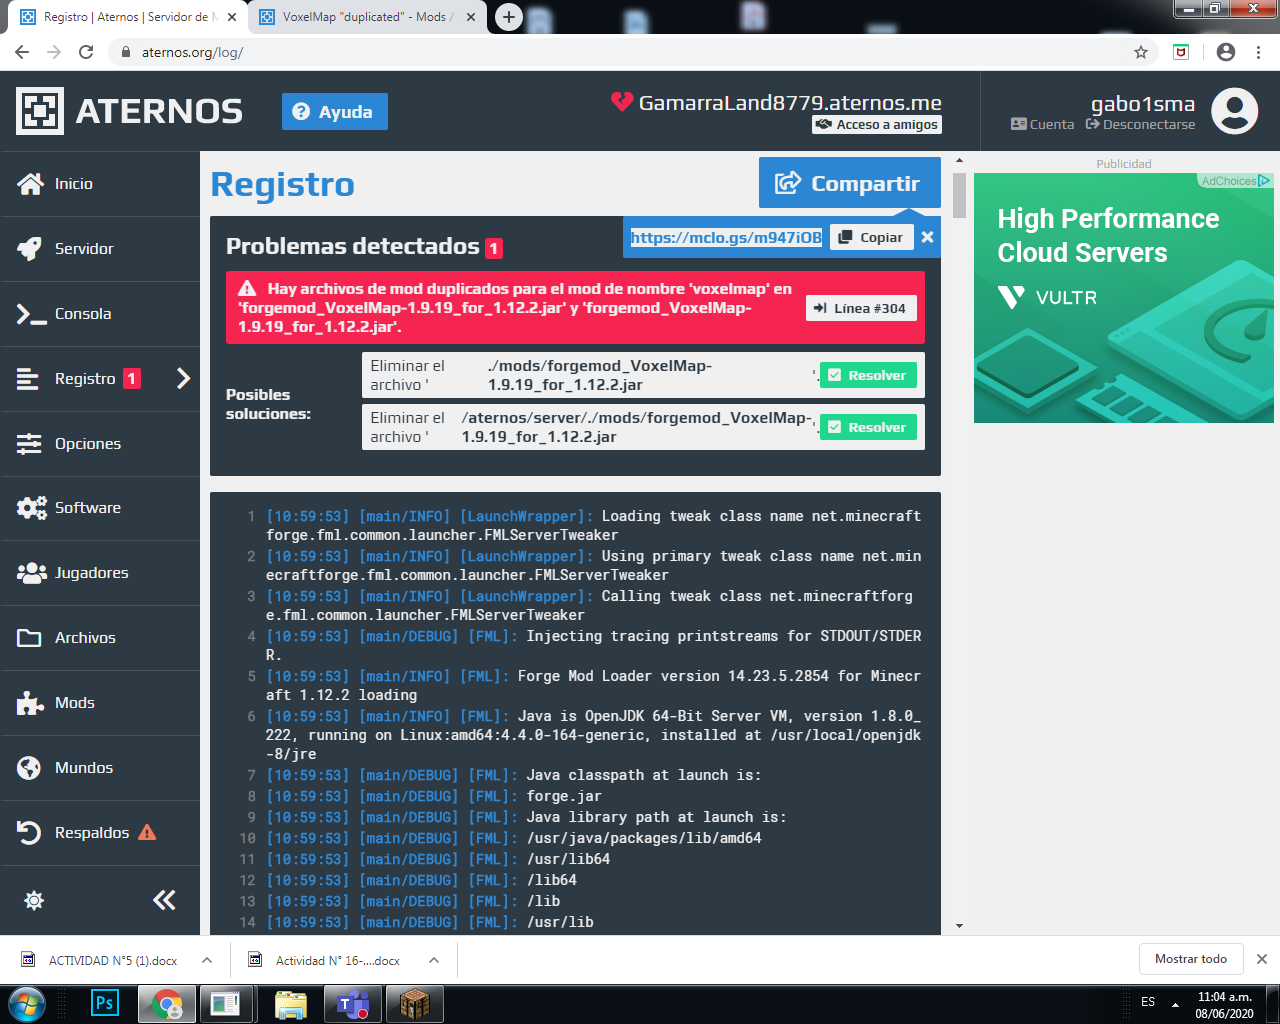The width and height of the screenshot is (1280, 1024).
Task: Click the heart icon beside server address
Action: click(x=622, y=101)
